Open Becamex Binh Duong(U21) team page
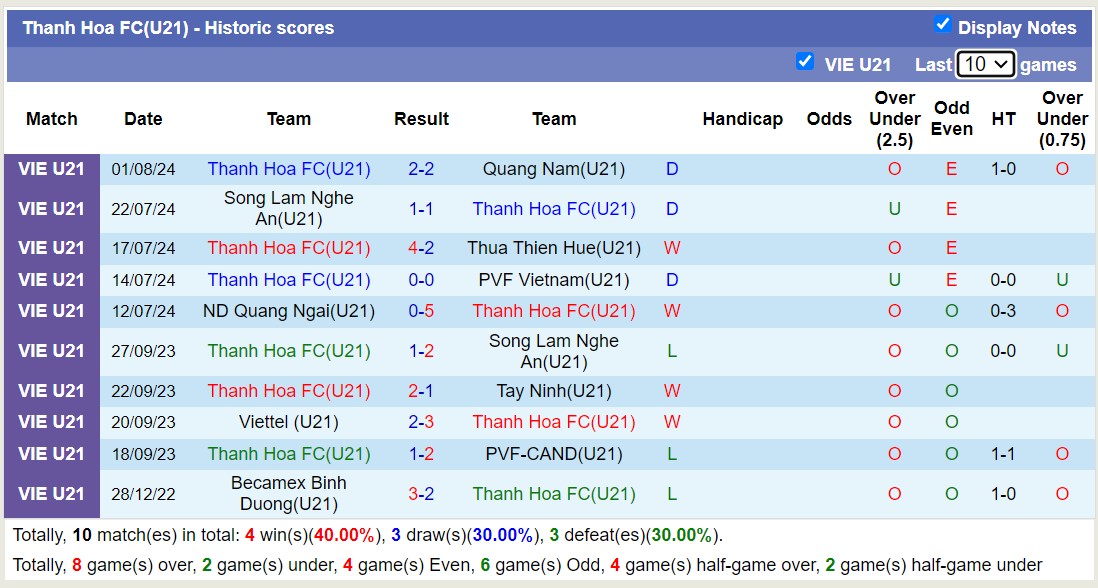This screenshot has height=588, width=1098. pyautogui.click(x=289, y=493)
